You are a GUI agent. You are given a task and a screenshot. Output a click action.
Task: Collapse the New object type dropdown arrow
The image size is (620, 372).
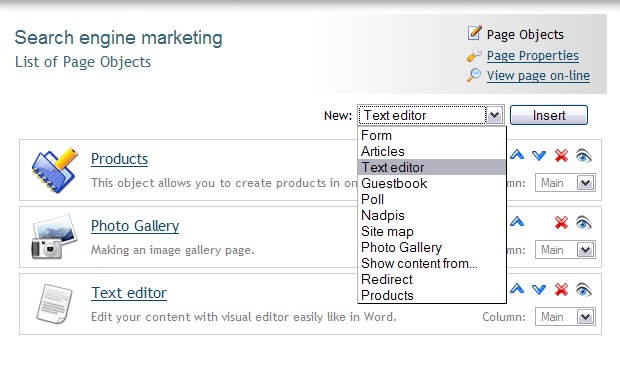point(494,115)
